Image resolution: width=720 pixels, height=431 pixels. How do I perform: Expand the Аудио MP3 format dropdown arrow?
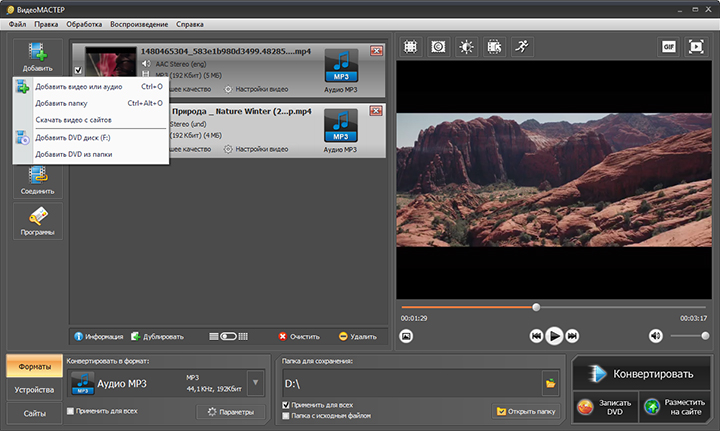point(254,382)
